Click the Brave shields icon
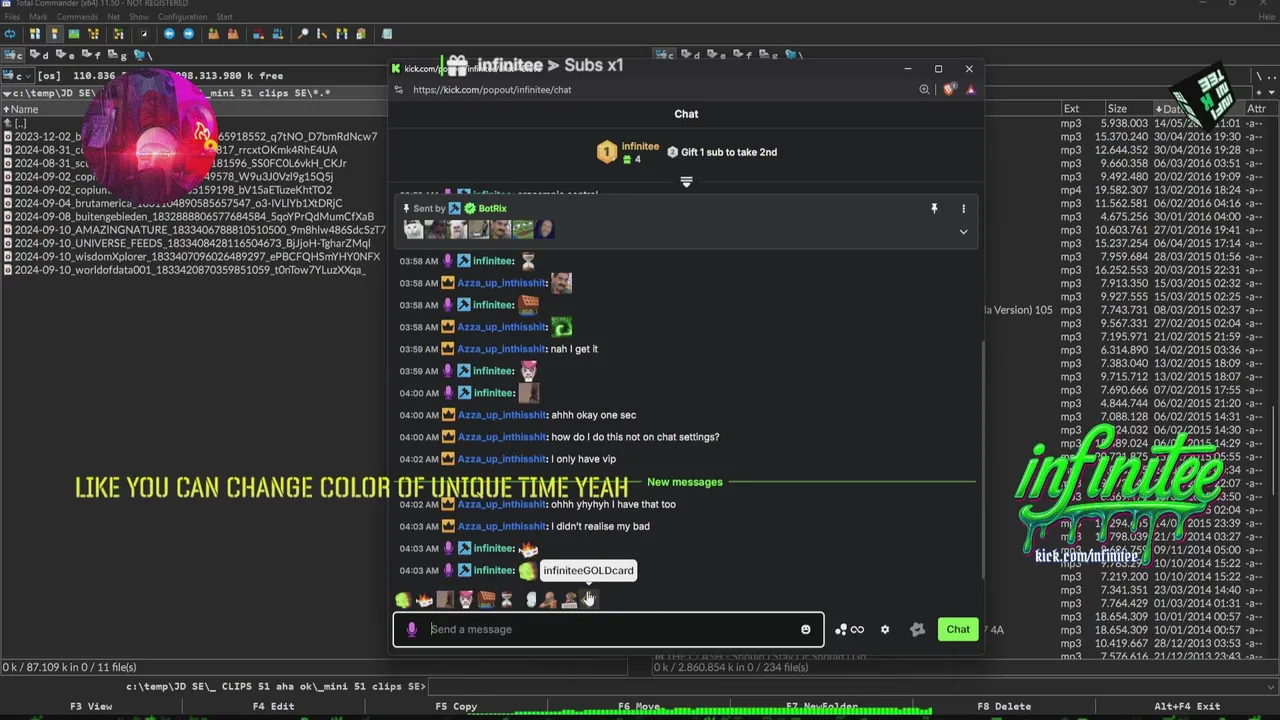Viewport: 1280px width, 720px height. pyautogui.click(x=949, y=89)
